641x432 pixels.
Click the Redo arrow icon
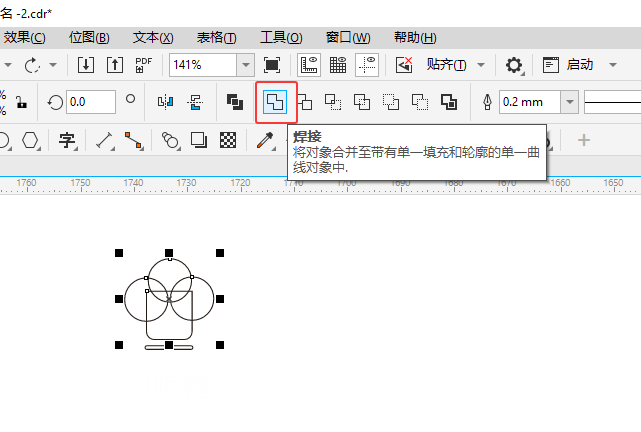pos(32,65)
